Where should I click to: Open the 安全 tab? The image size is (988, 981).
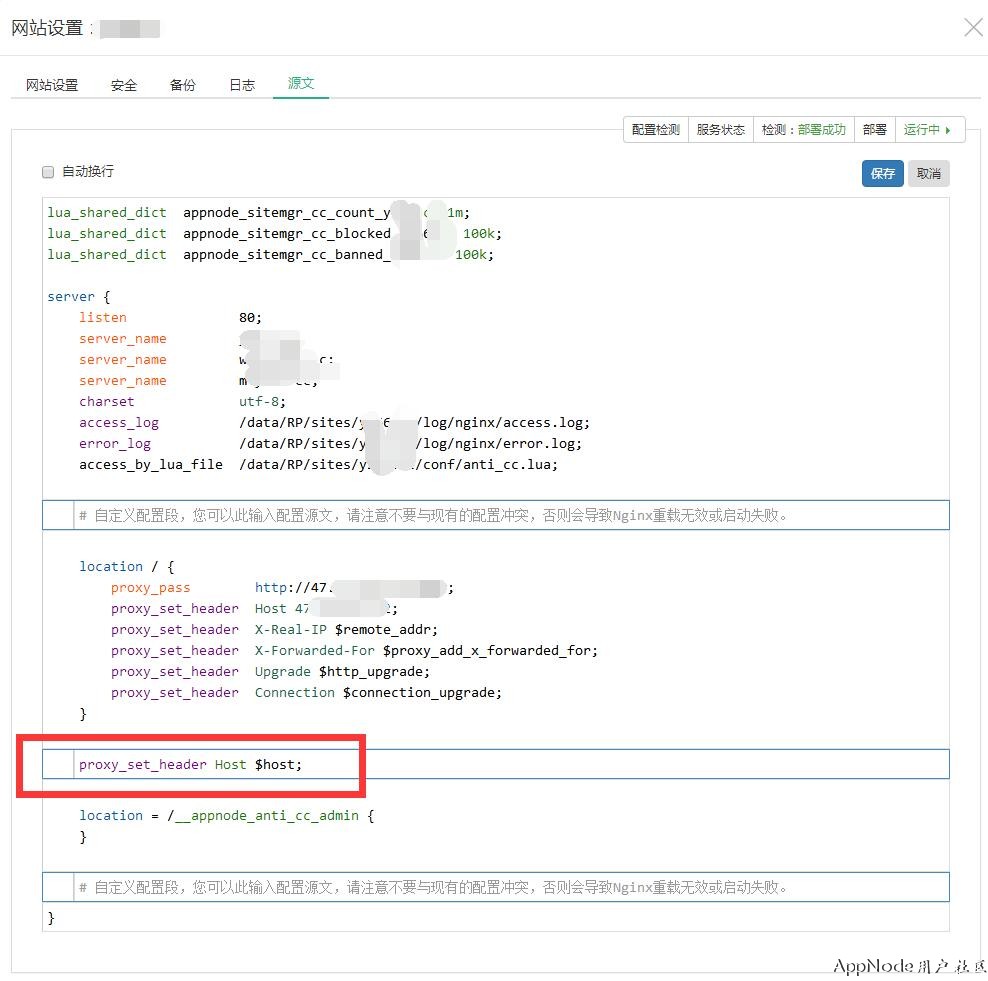[124, 85]
